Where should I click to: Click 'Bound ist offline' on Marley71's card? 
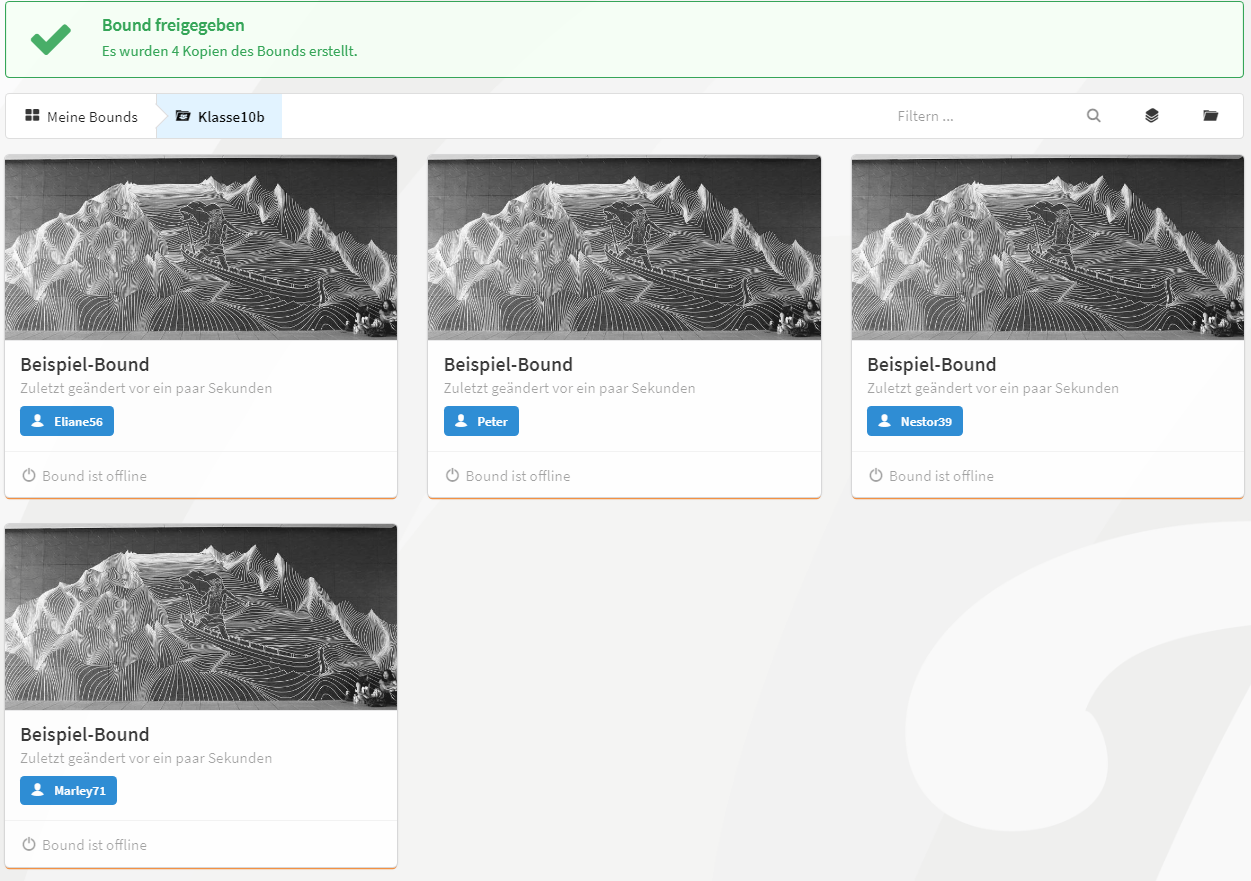(94, 845)
